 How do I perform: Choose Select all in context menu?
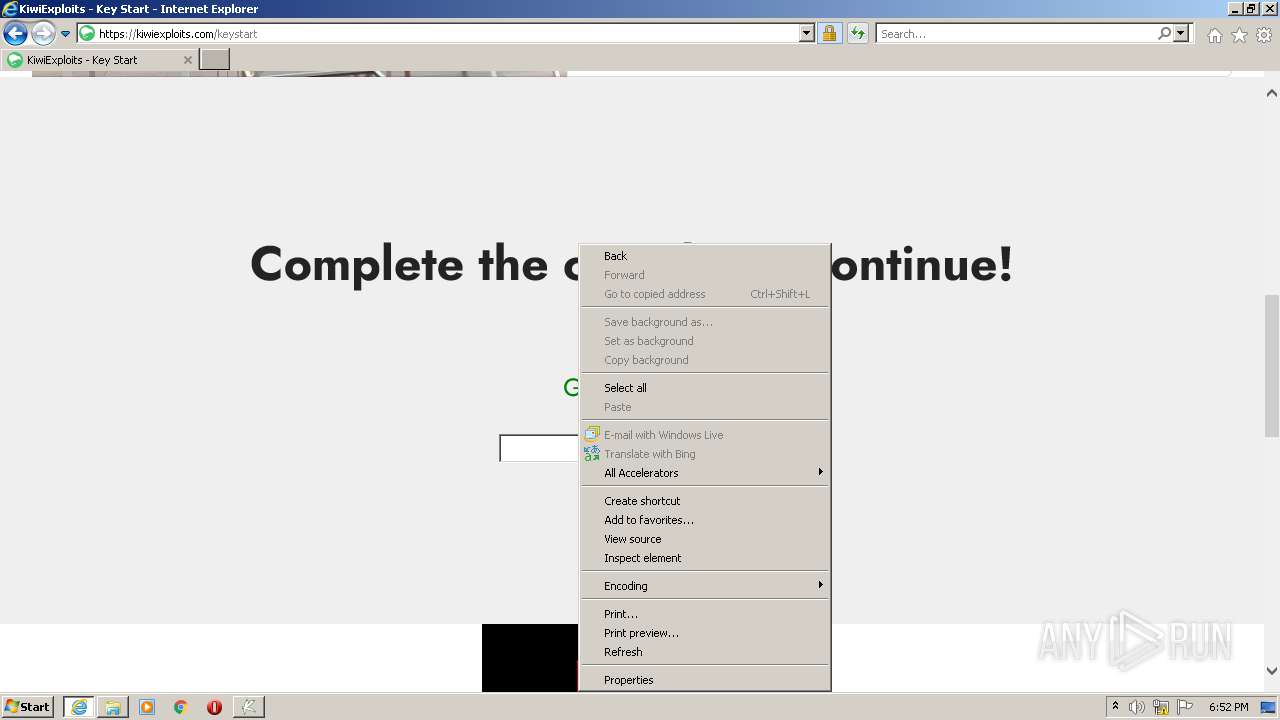[x=705, y=388]
